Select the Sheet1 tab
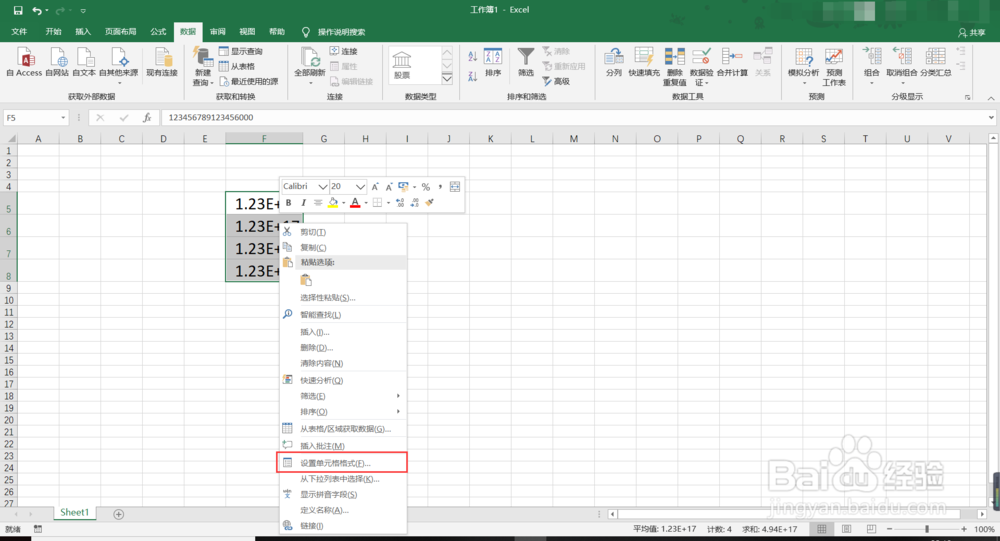Screen dimensions: 1000x541 pos(74,512)
